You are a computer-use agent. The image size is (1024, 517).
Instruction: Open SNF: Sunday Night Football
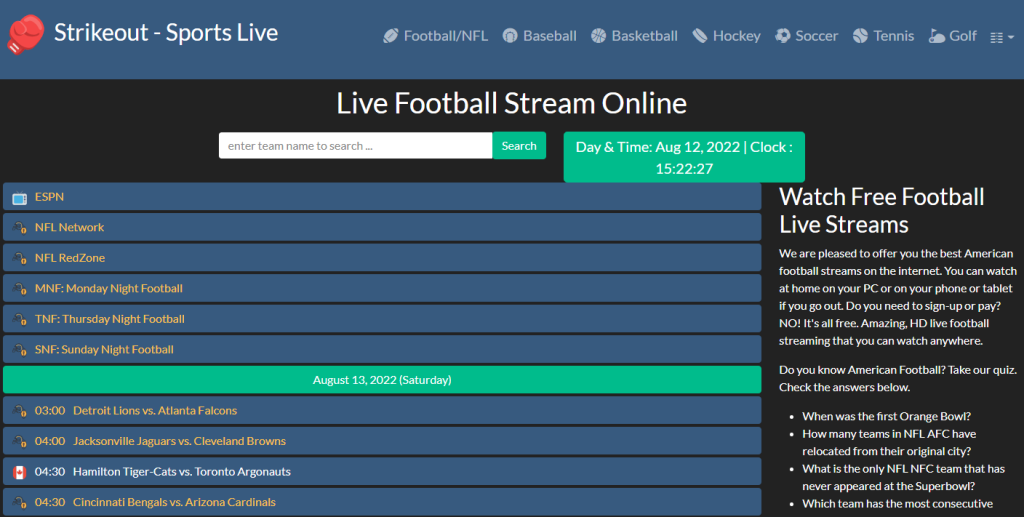pos(104,350)
